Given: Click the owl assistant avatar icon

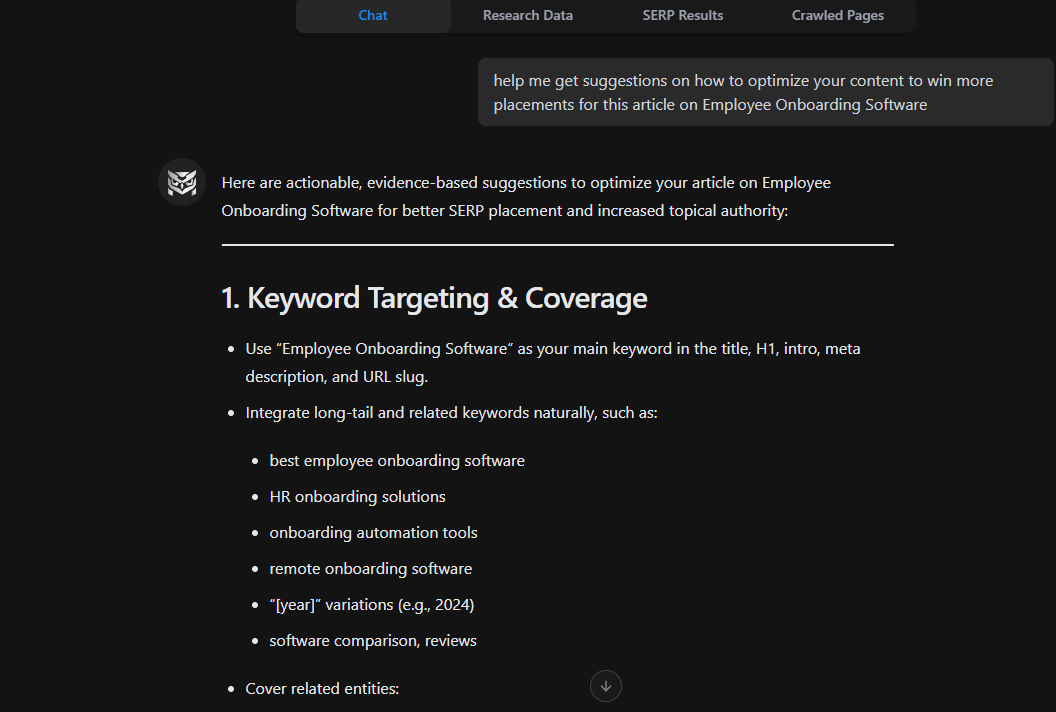Looking at the screenshot, I should pyautogui.click(x=181, y=182).
